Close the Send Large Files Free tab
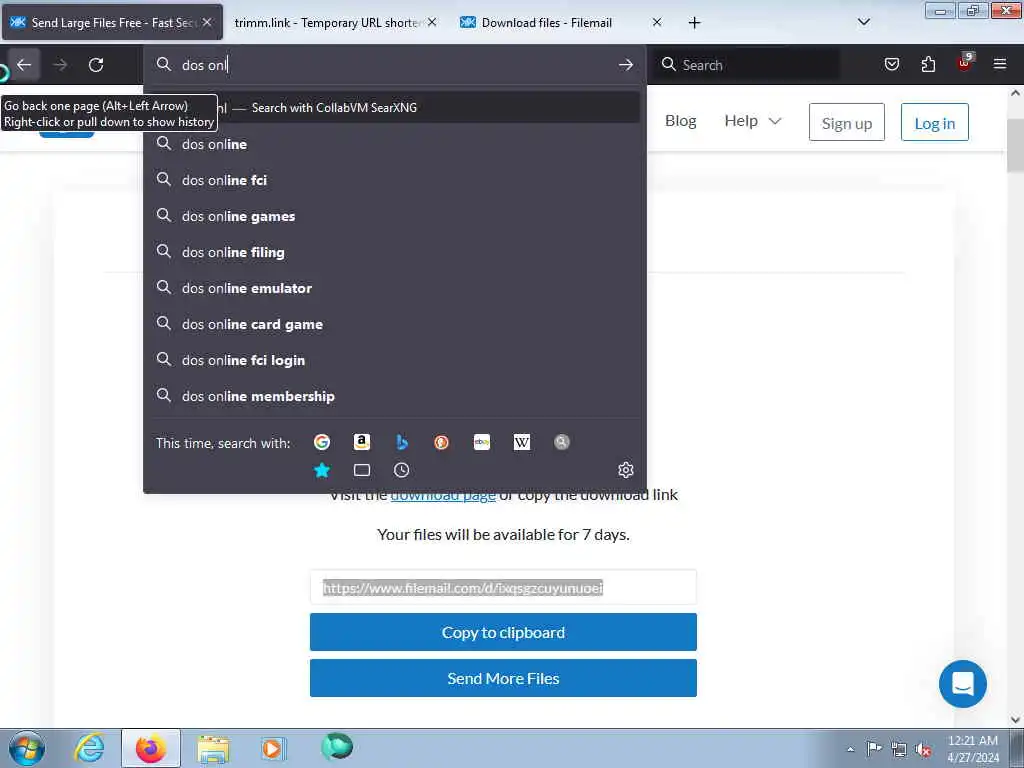The image size is (1024, 768). click(207, 22)
